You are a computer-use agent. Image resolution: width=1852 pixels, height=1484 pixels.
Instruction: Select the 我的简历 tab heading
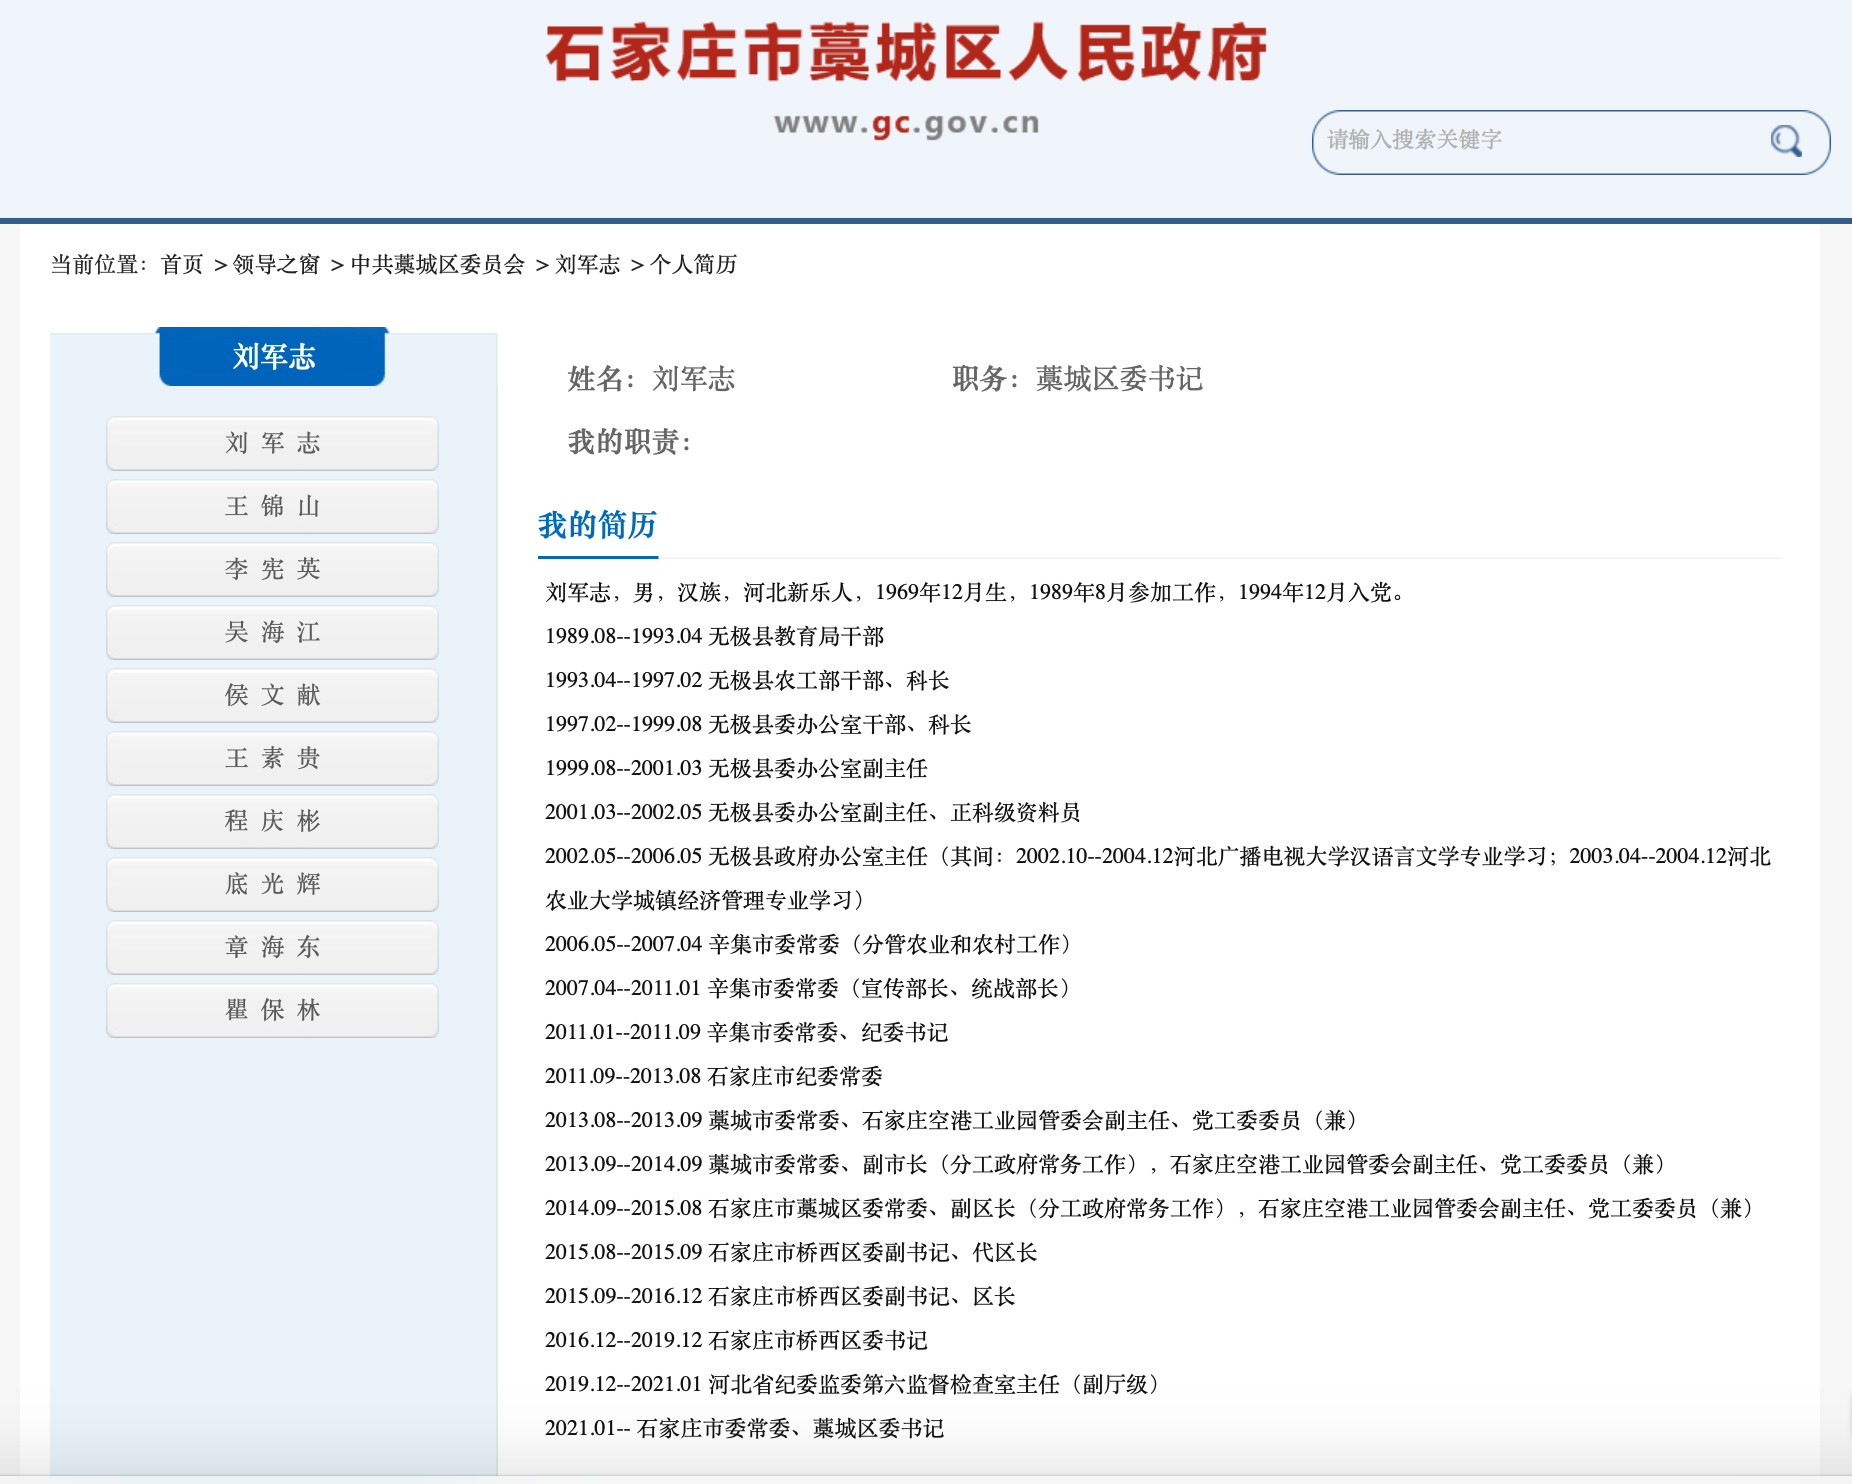pyautogui.click(x=597, y=525)
